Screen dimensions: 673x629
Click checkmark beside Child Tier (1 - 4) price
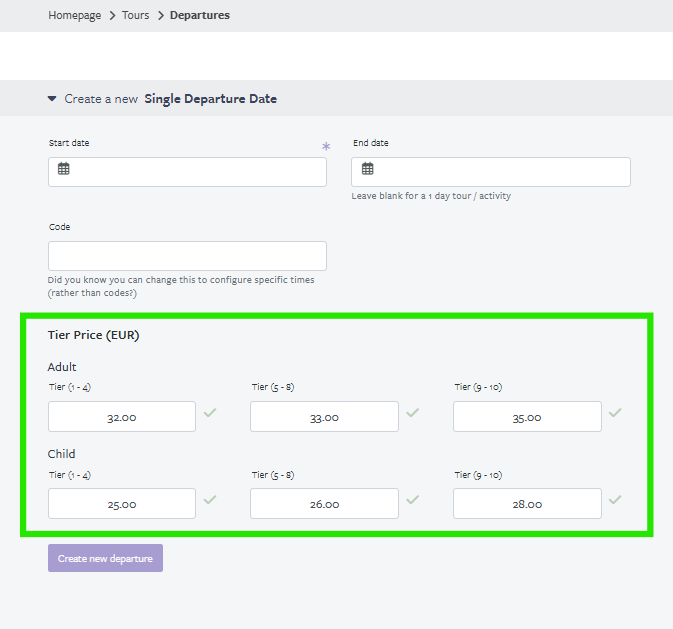point(210,500)
